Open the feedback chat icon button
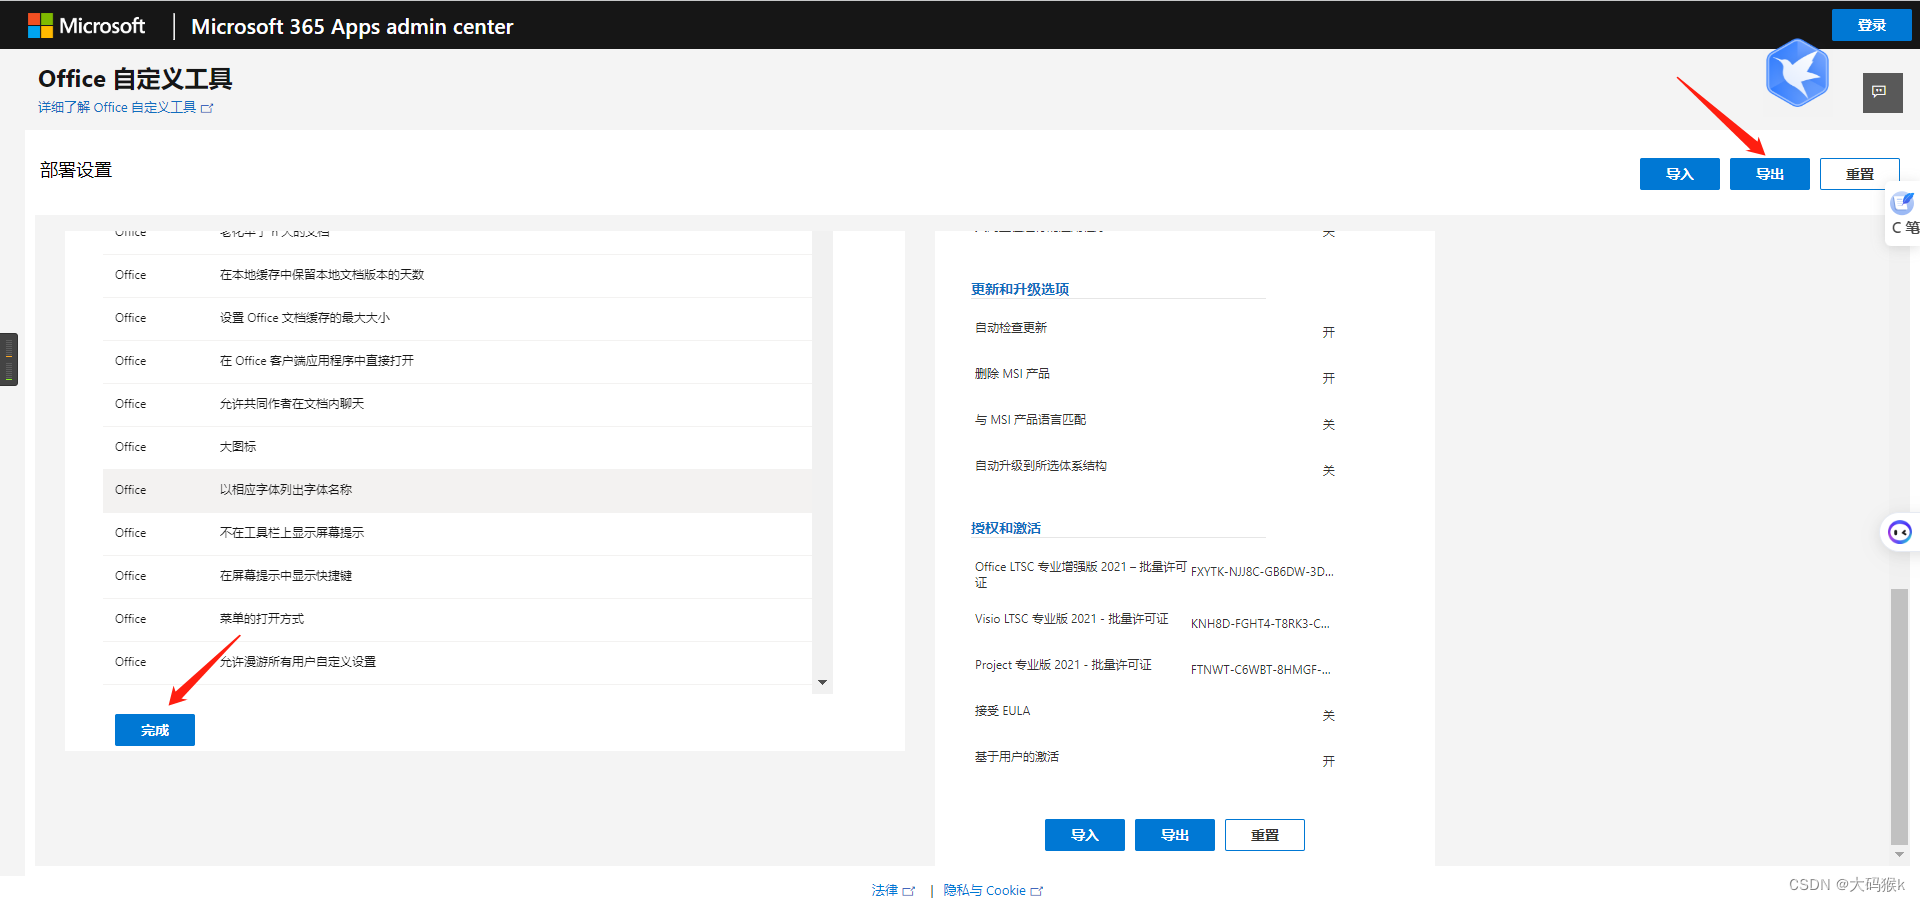 (x=1882, y=92)
